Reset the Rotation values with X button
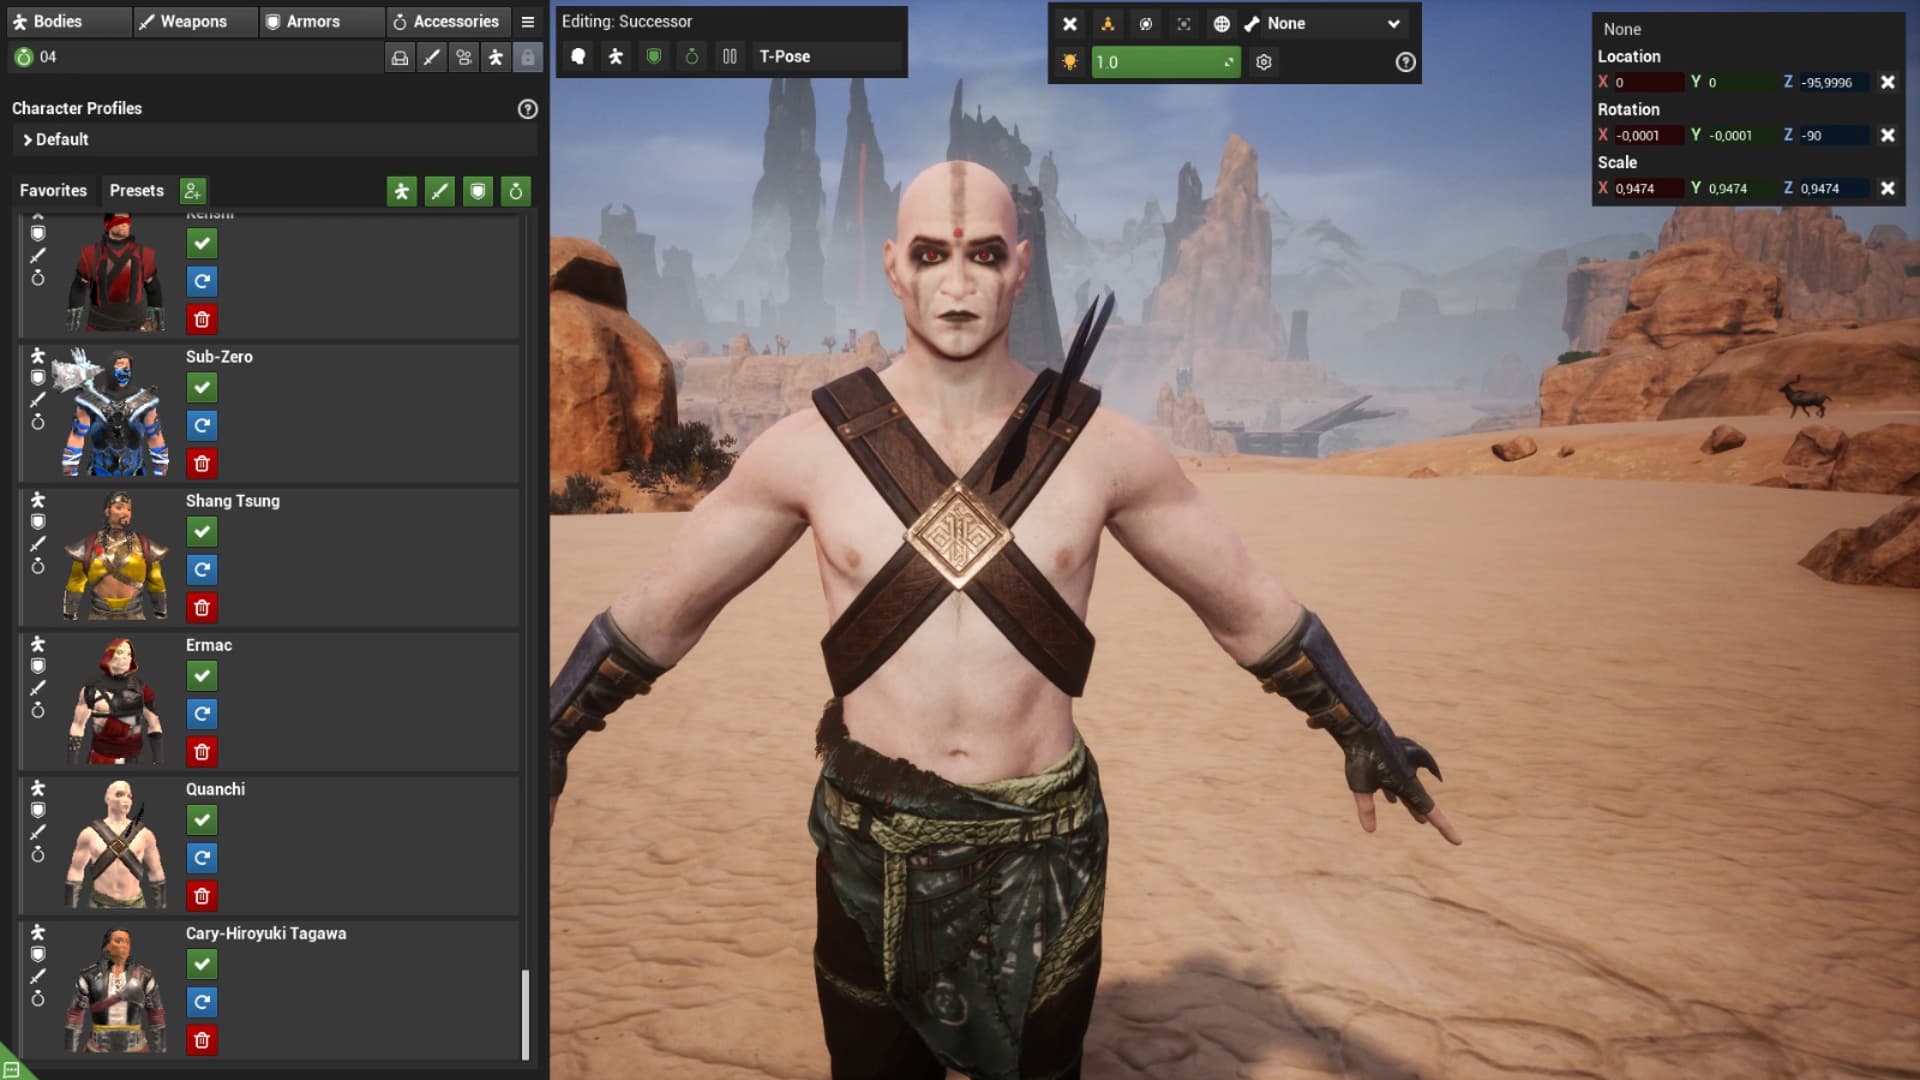The image size is (1920, 1080). (x=1887, y=135)
